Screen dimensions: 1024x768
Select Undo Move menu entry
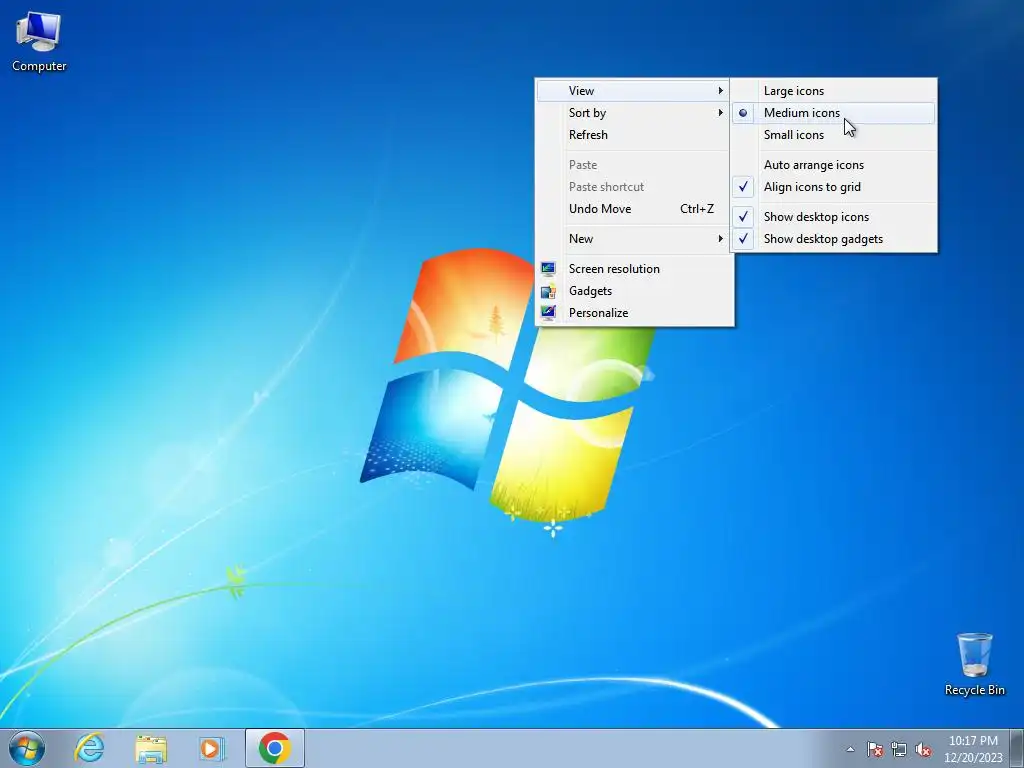633,209
